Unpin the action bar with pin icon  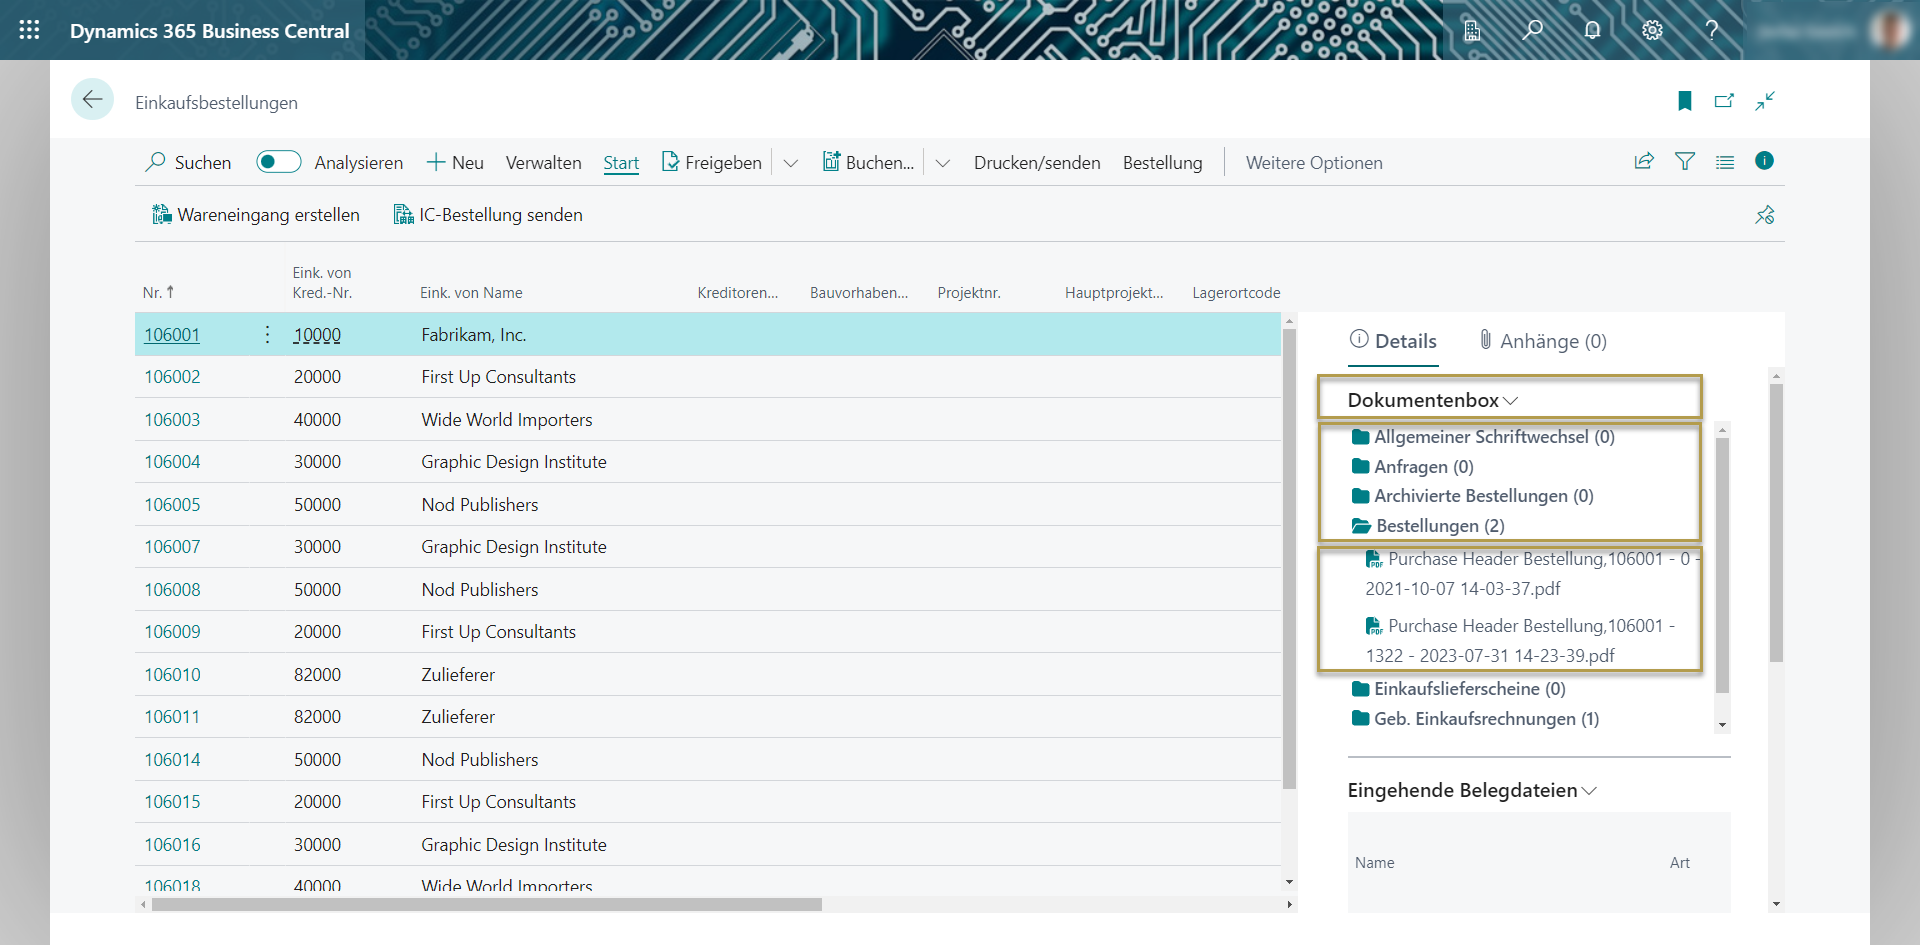(1764, 215)
